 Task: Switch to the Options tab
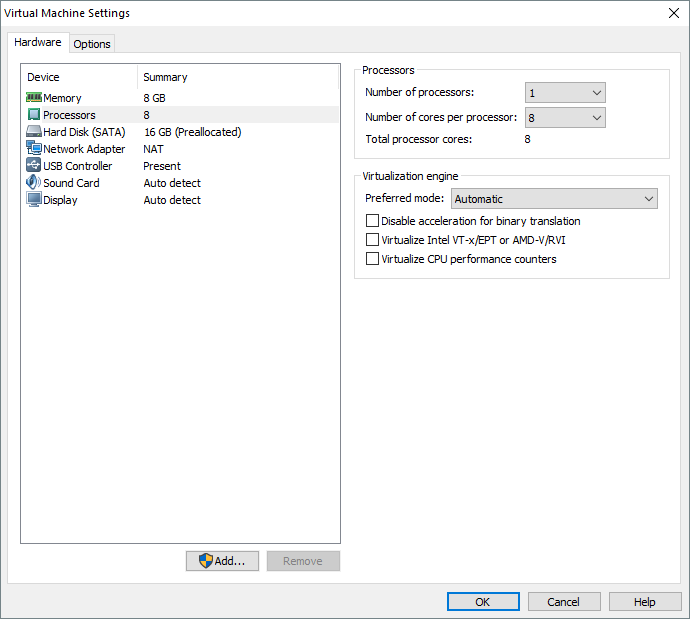coord(92,44)
